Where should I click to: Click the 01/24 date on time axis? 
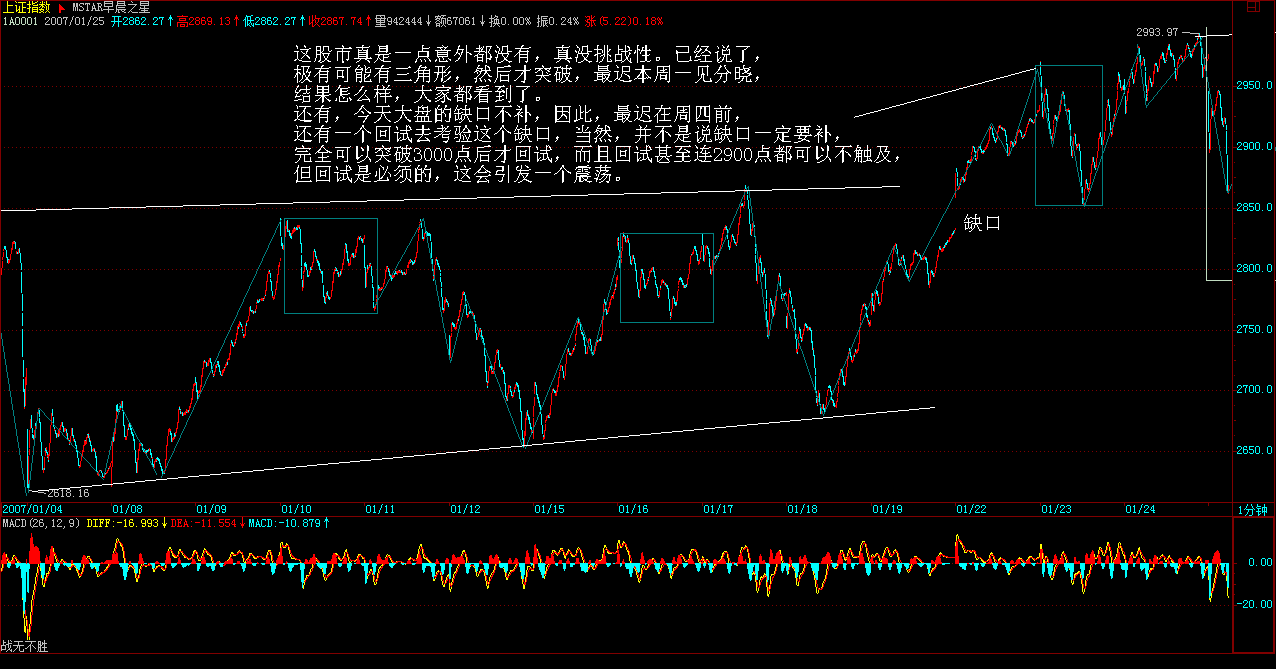point(1141,509)
